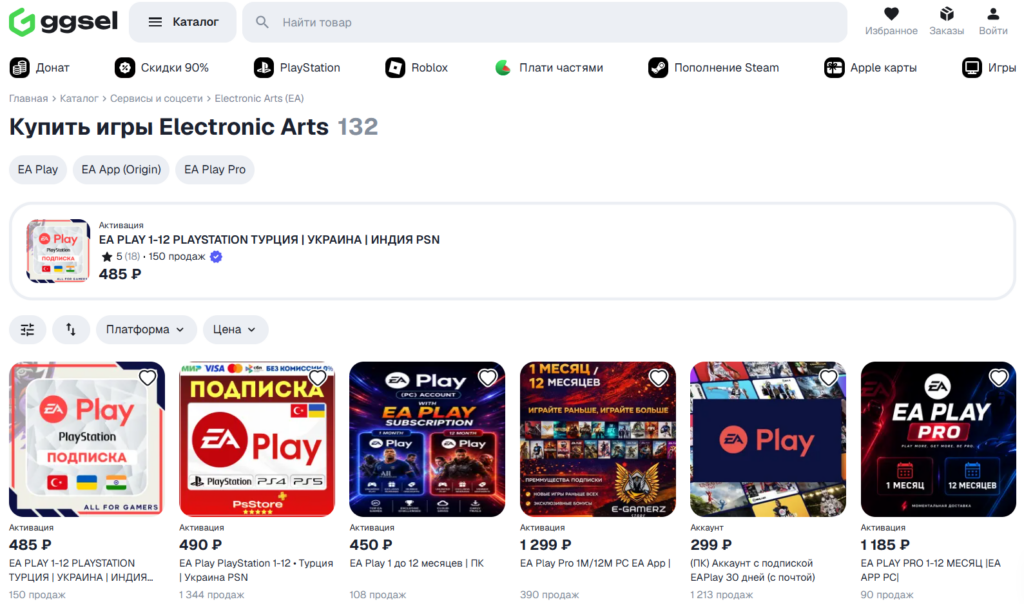Open Пополнение Steam category
The height and width of the screenshot is (604, 1024).
point(713,67)
